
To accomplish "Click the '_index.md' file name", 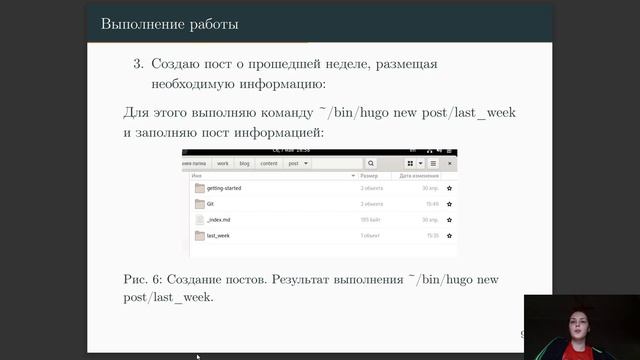I will (x=218, y=220).
